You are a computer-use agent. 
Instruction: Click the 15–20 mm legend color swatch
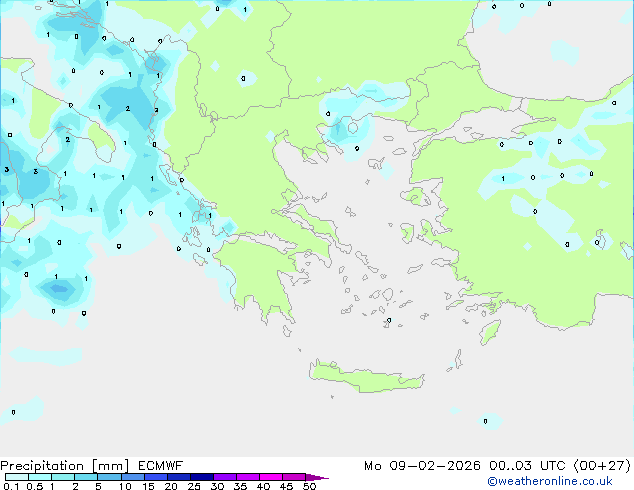[156, 477]
